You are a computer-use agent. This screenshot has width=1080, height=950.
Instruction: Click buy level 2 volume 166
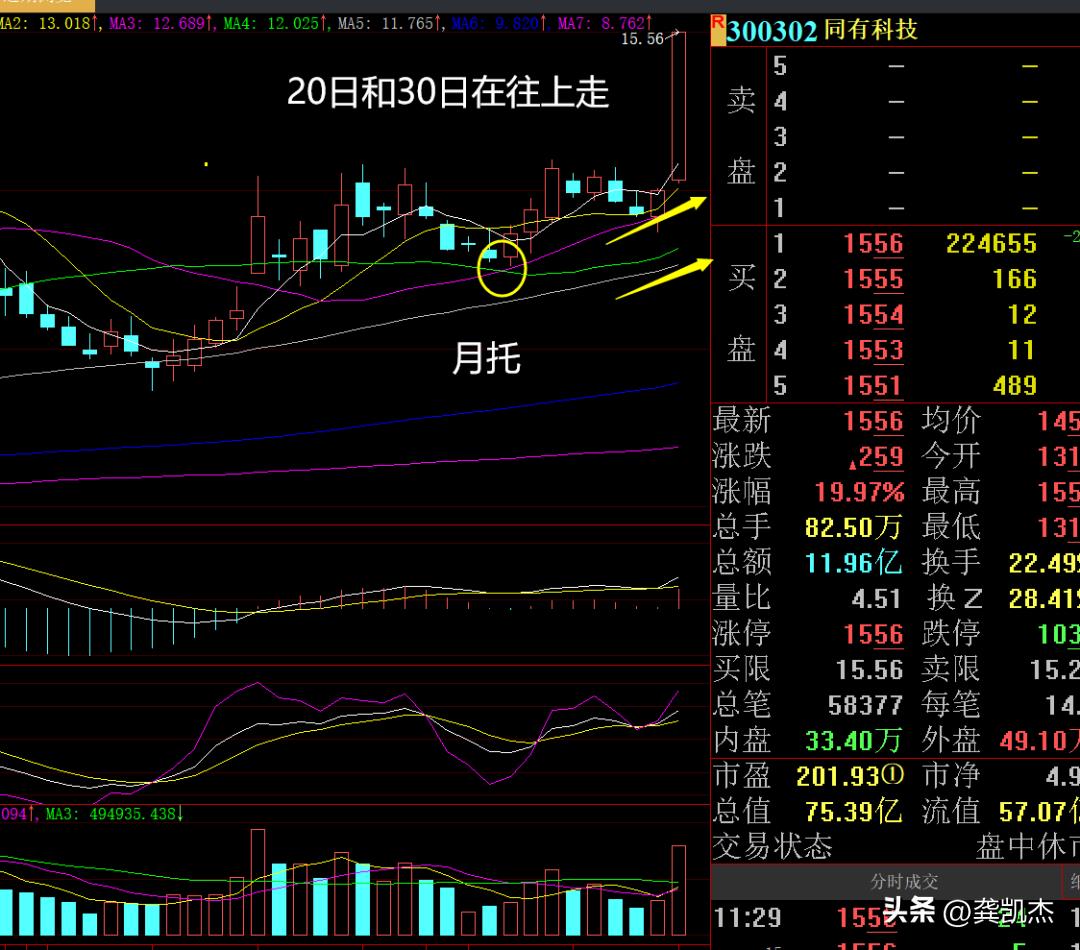click(x=1015, y=279)
